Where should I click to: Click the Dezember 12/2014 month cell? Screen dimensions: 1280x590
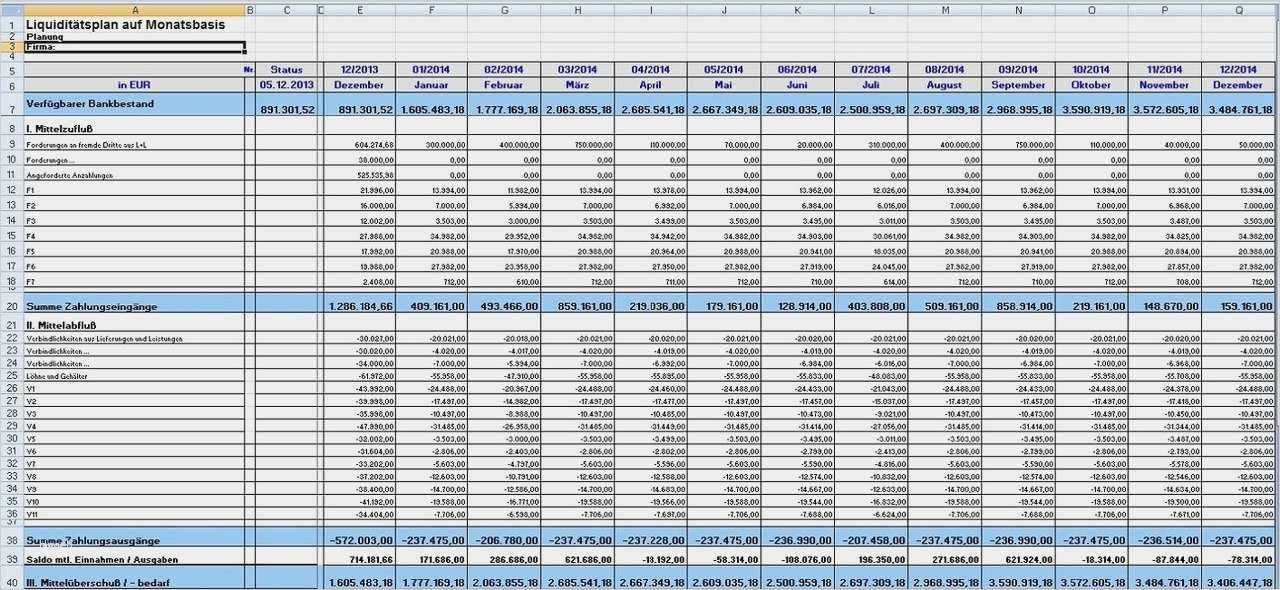point(1240,85)
